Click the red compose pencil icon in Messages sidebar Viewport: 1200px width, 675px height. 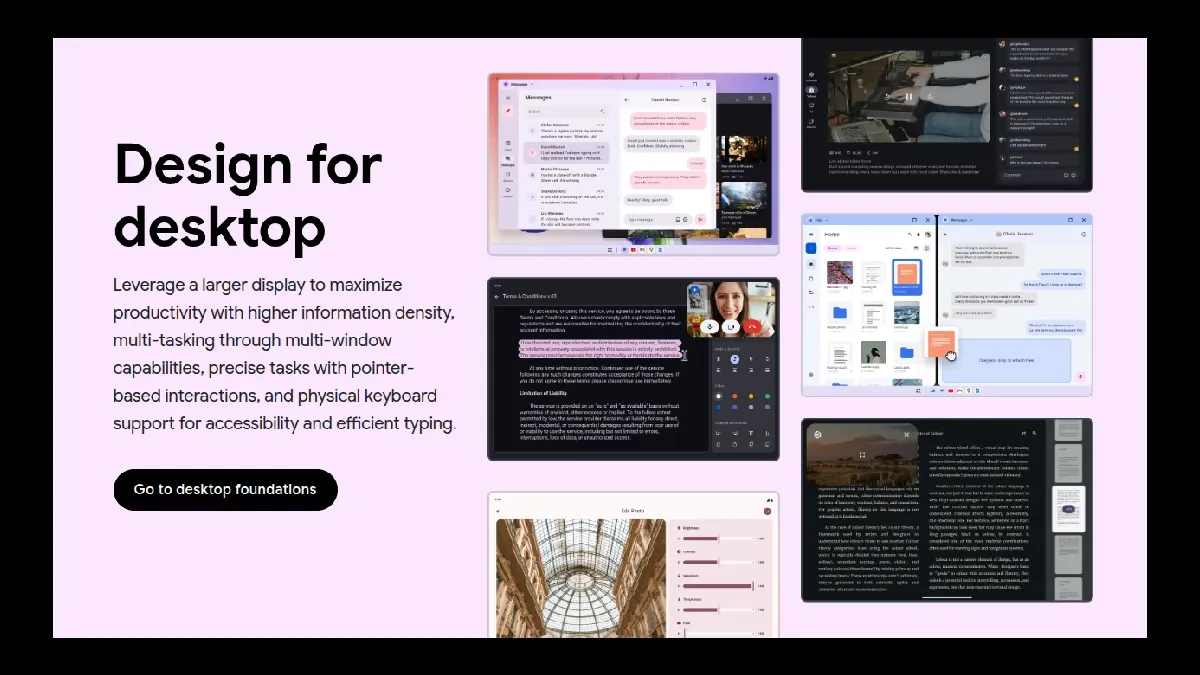point(508,110)
